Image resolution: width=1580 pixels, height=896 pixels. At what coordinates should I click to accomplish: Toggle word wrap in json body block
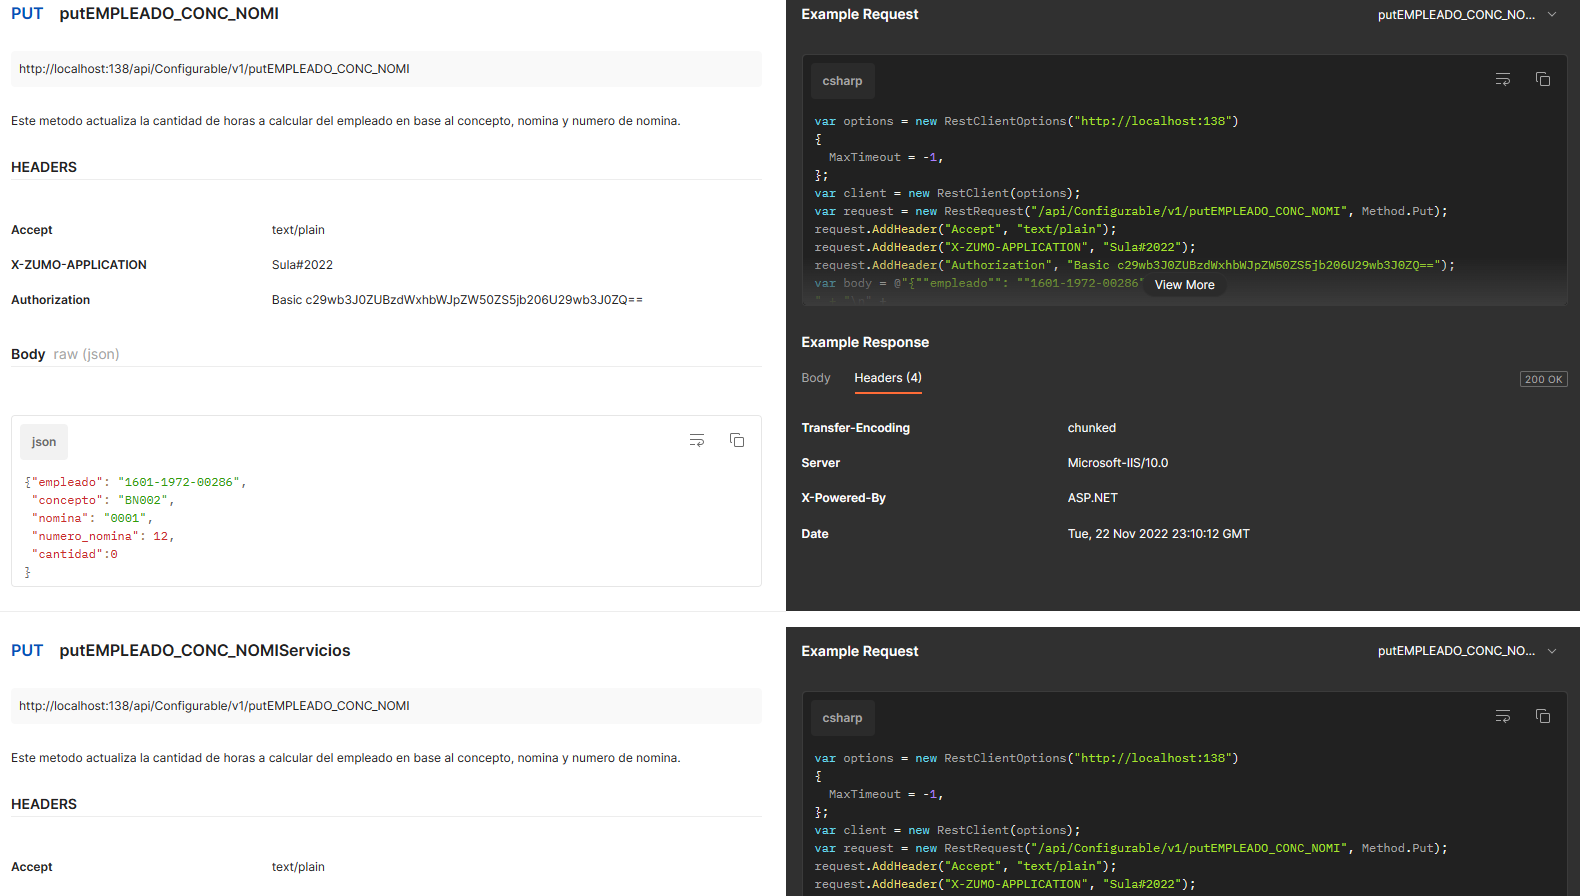click(697, 441)
